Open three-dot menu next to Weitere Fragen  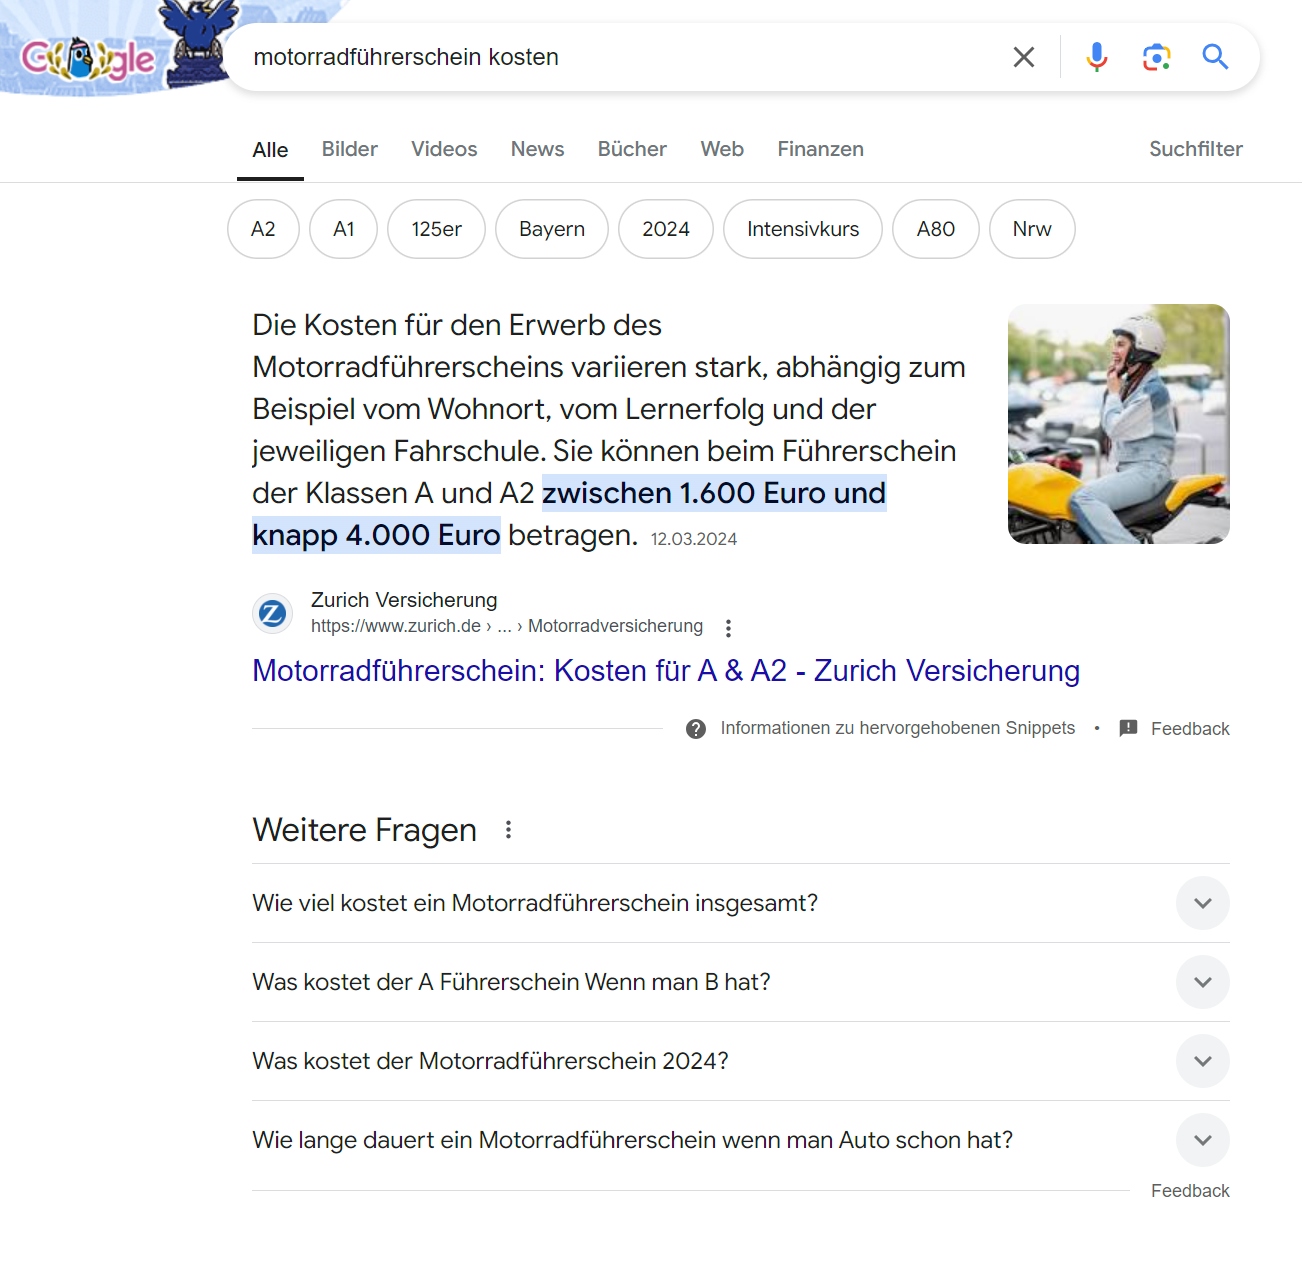tap(508, 830)
